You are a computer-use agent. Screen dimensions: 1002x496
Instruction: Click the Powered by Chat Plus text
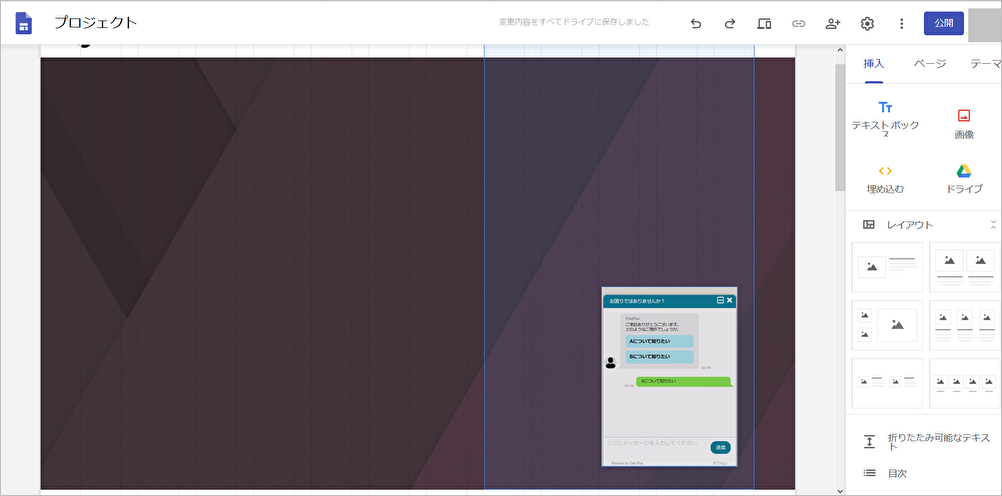click(626, 463)
